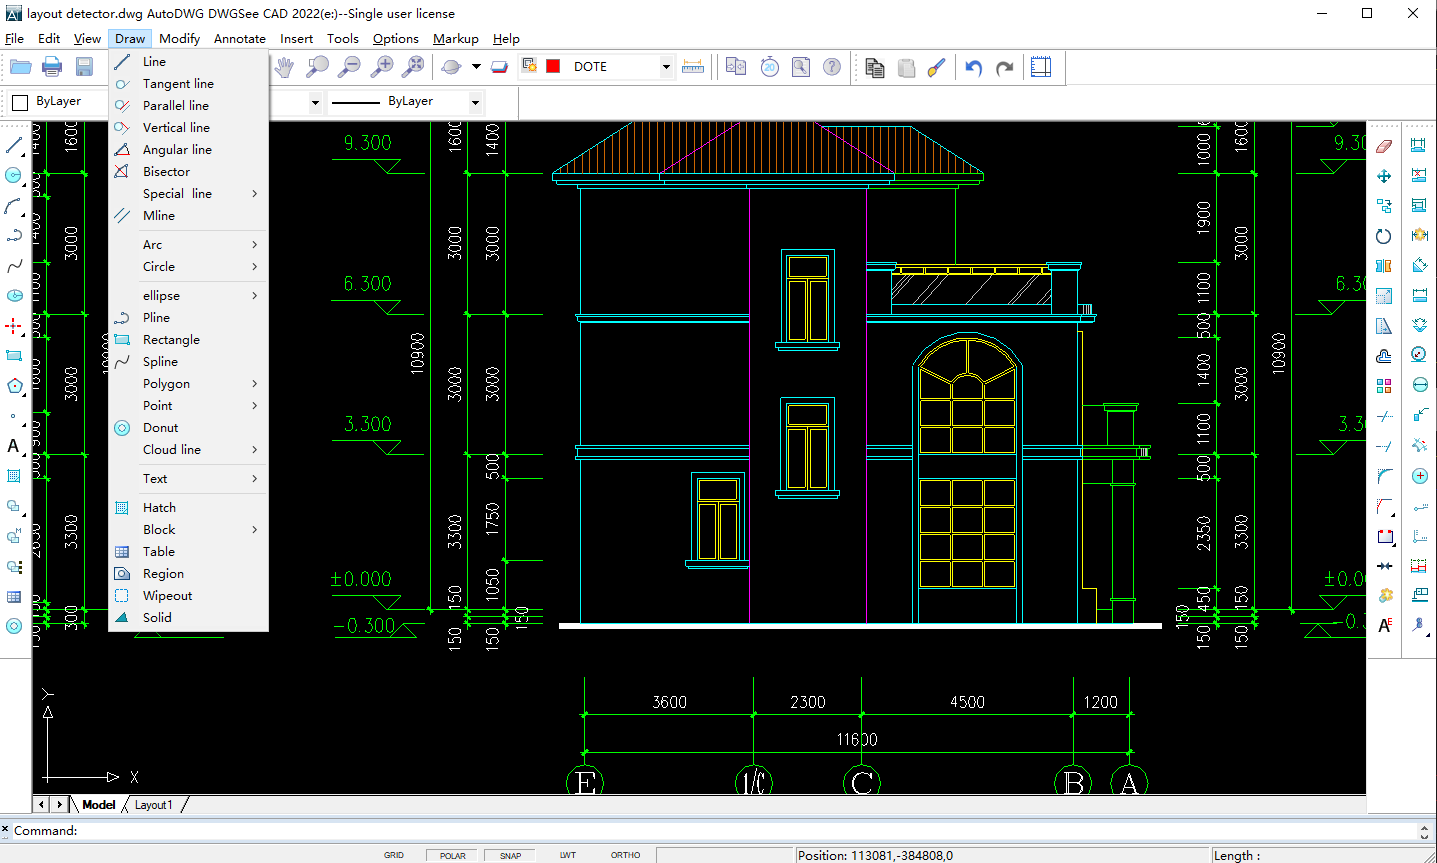Choose Donut from the Draw menu
The height and width of the screenshot is (863, 1437).
point(189,428)
